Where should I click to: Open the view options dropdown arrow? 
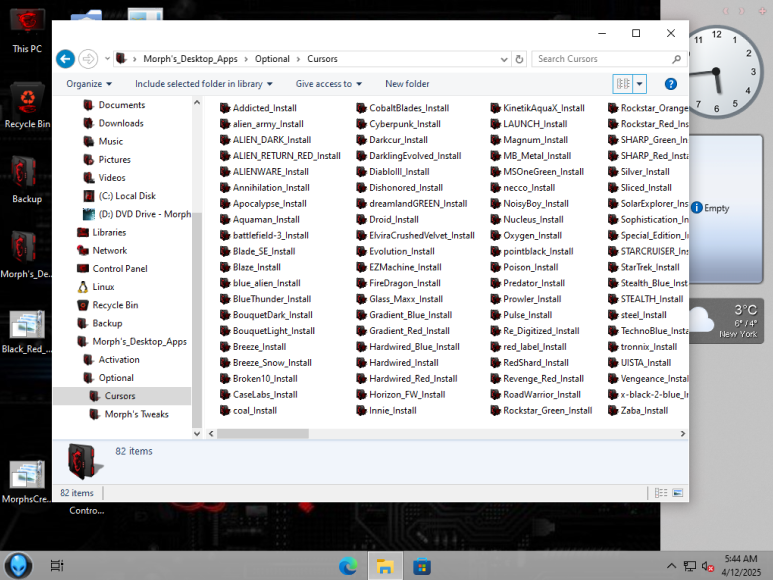pos(639,84)
